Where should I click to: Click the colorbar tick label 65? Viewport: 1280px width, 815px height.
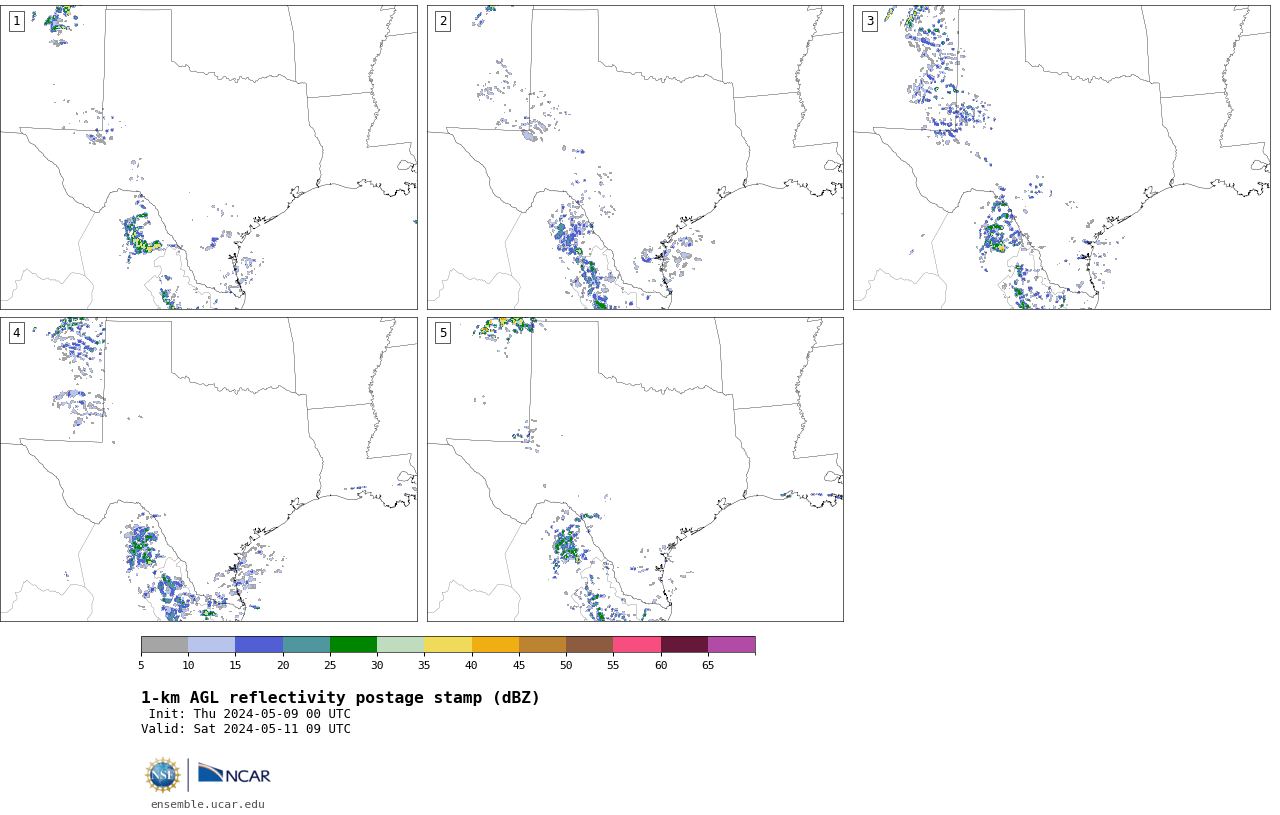tap(708, 666)
